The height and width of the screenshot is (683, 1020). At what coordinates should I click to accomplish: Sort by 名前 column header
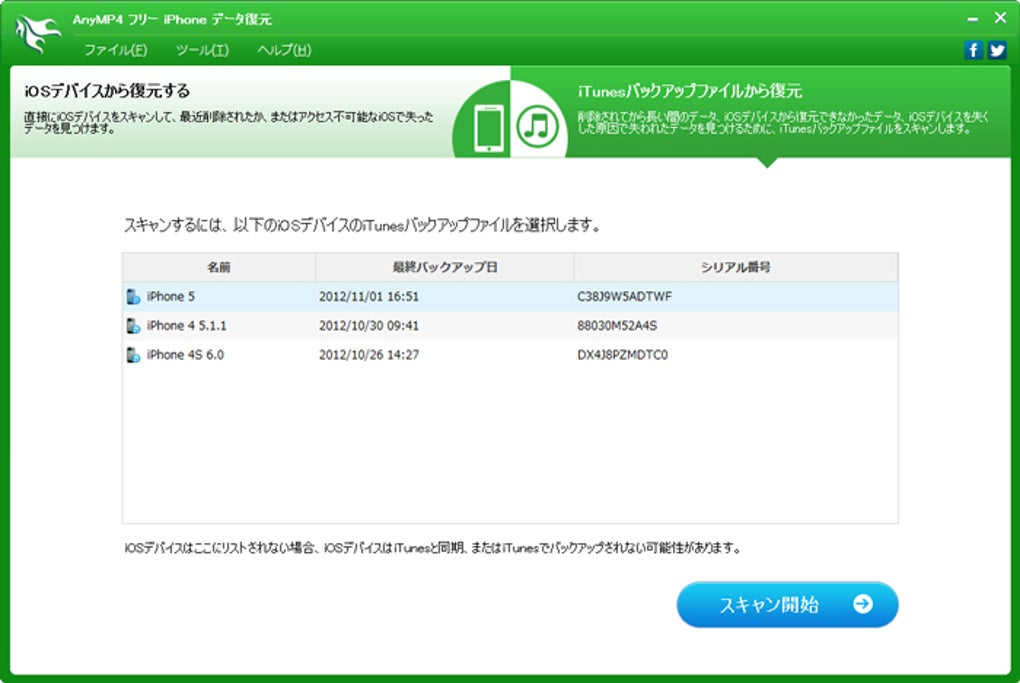pos(219,267)
